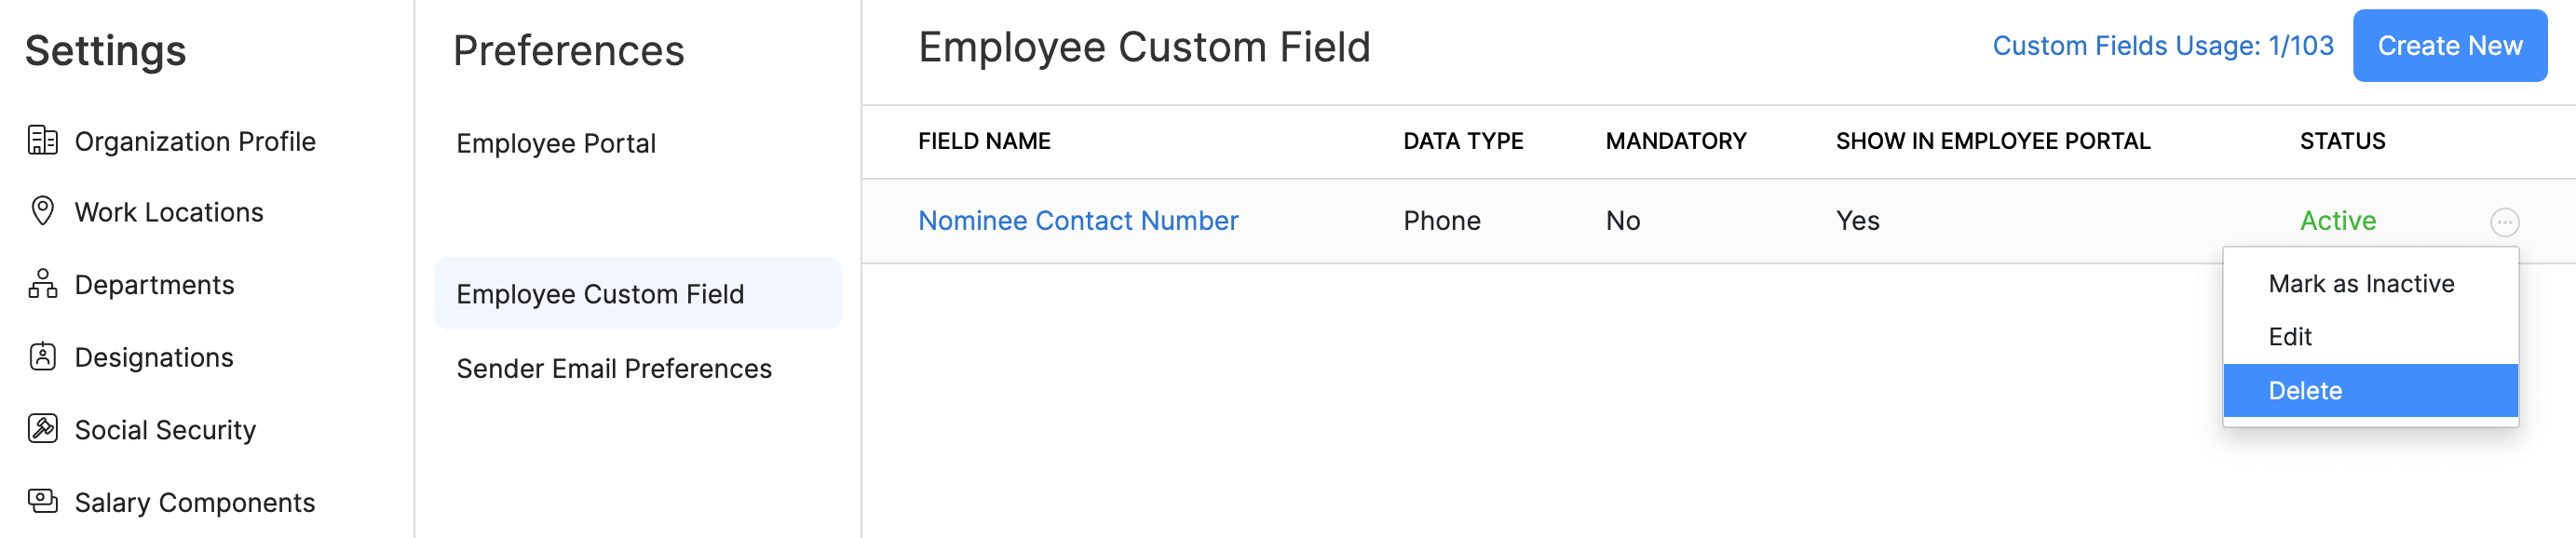2576x538 pixels.
Task: Click the Status column header
Action: [2341, 142]
